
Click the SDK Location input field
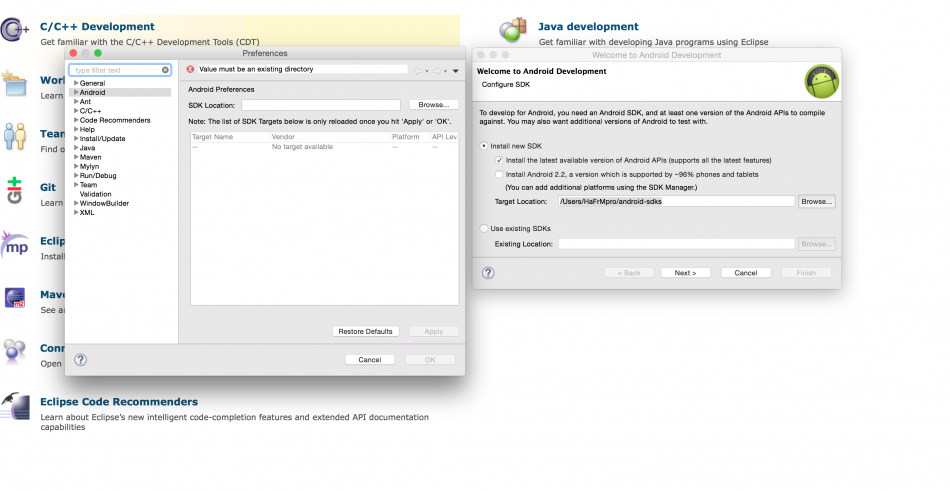click(x=321, y=105)
